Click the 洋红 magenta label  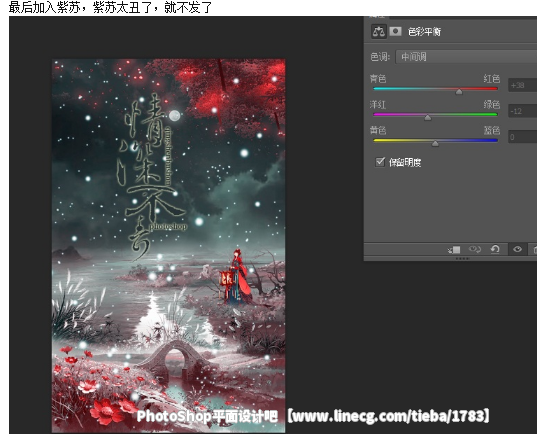pos(378,105)
